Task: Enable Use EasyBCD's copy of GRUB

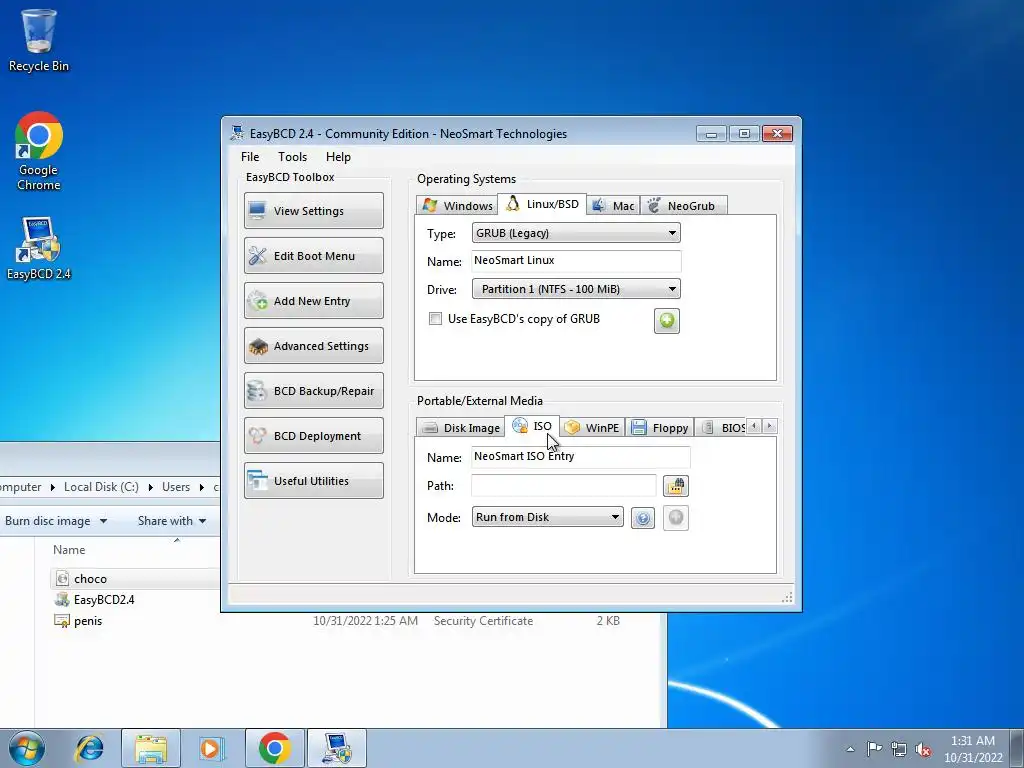Action: point(435,319)
